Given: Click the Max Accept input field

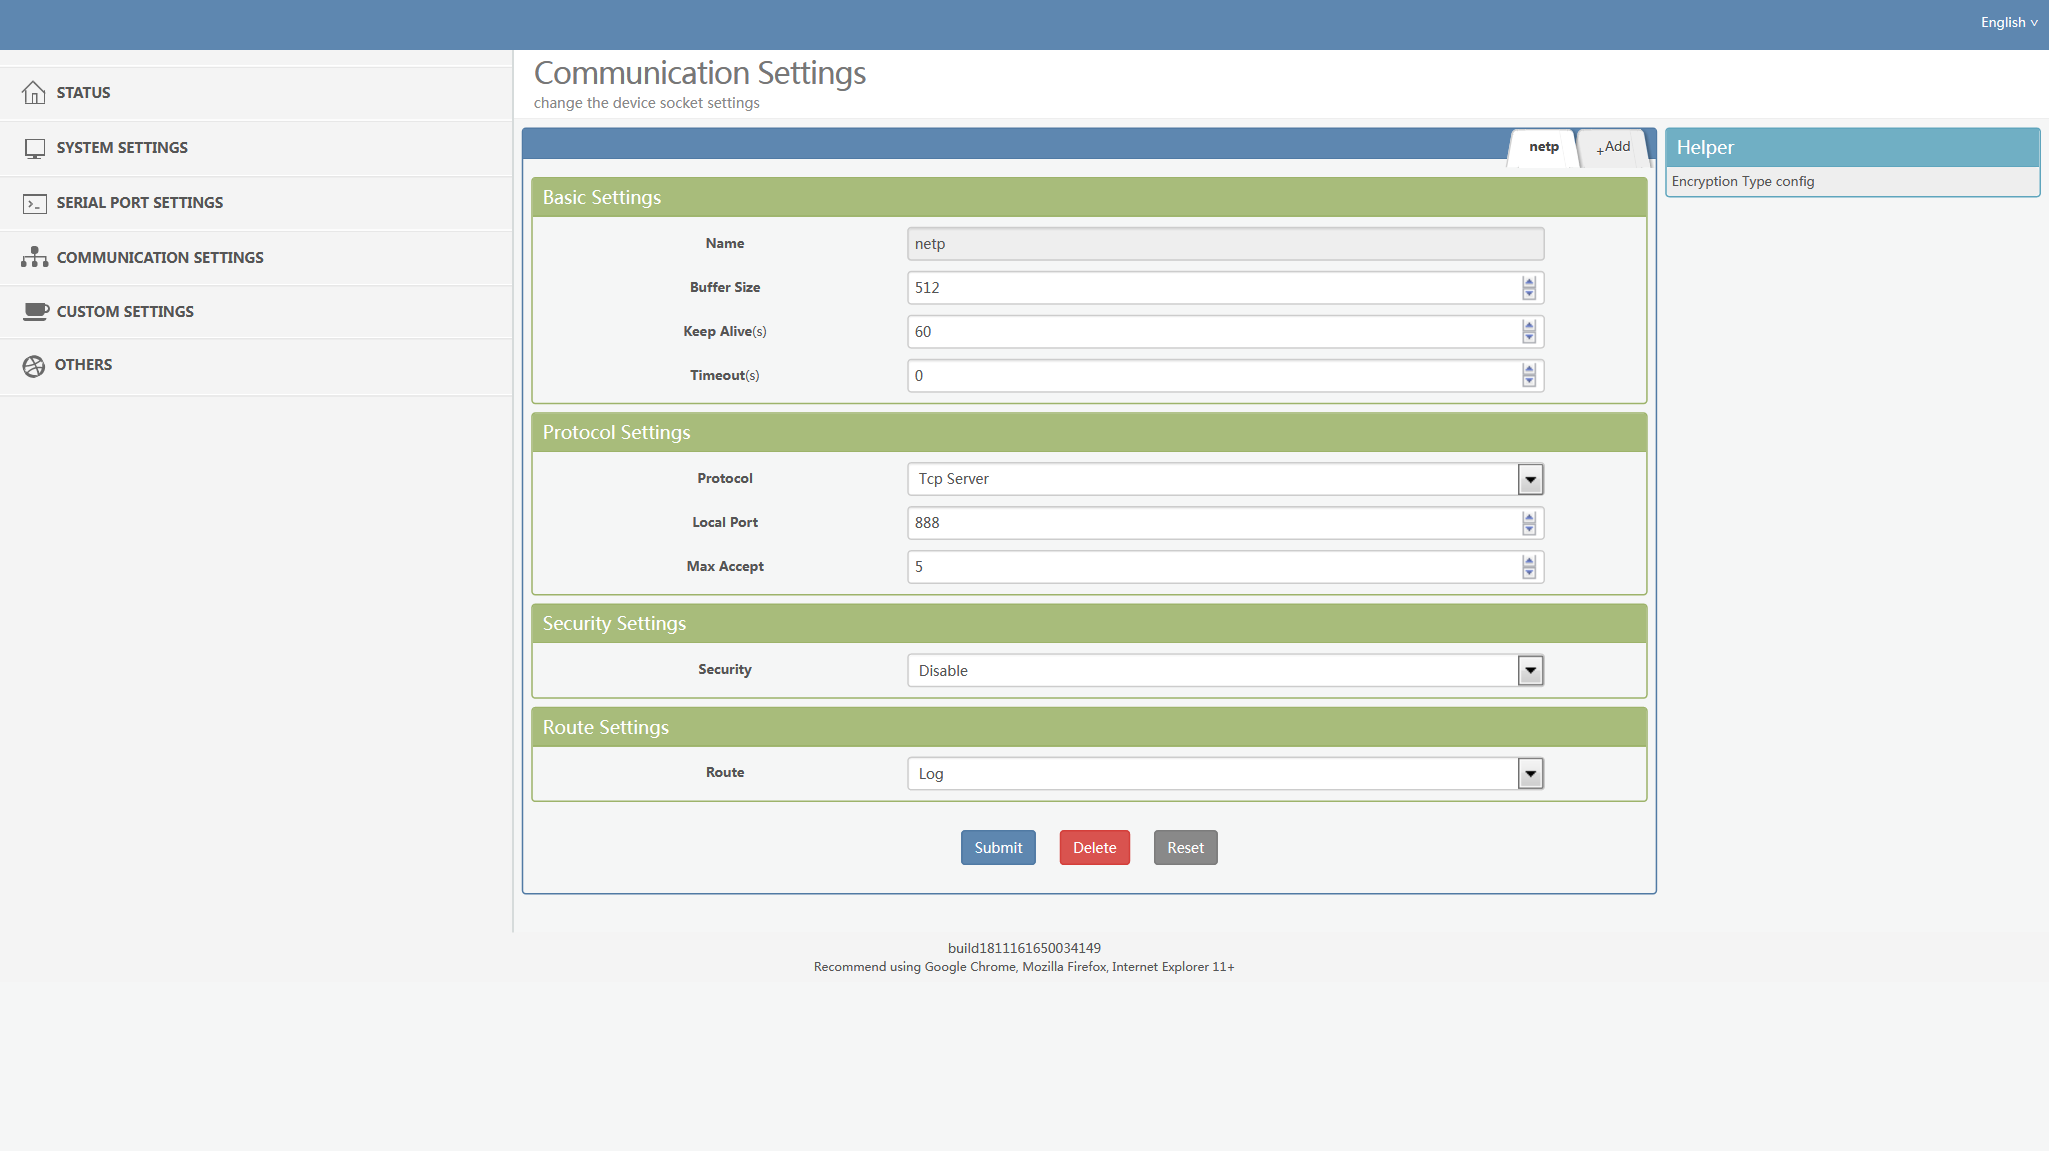Looking at the screenshot, I should coord(1225,567).
